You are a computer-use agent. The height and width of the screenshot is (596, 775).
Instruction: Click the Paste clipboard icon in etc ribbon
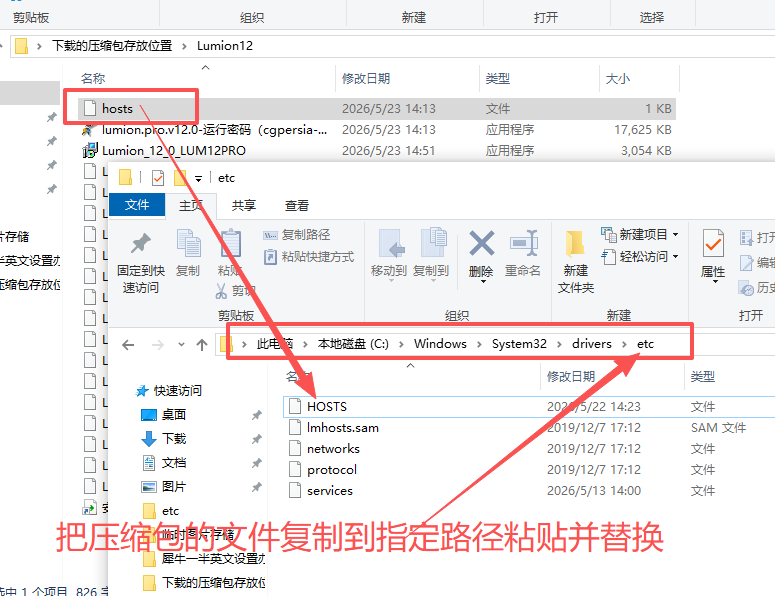coord(230,243)
